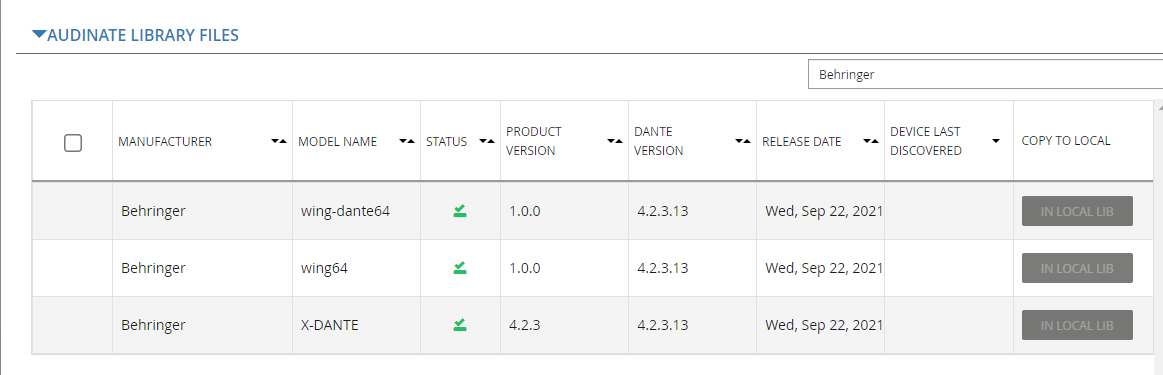The image size is (1163, 375).
Task: Click In Local Lib button for X-DANTE
Action: [1077, 325]
